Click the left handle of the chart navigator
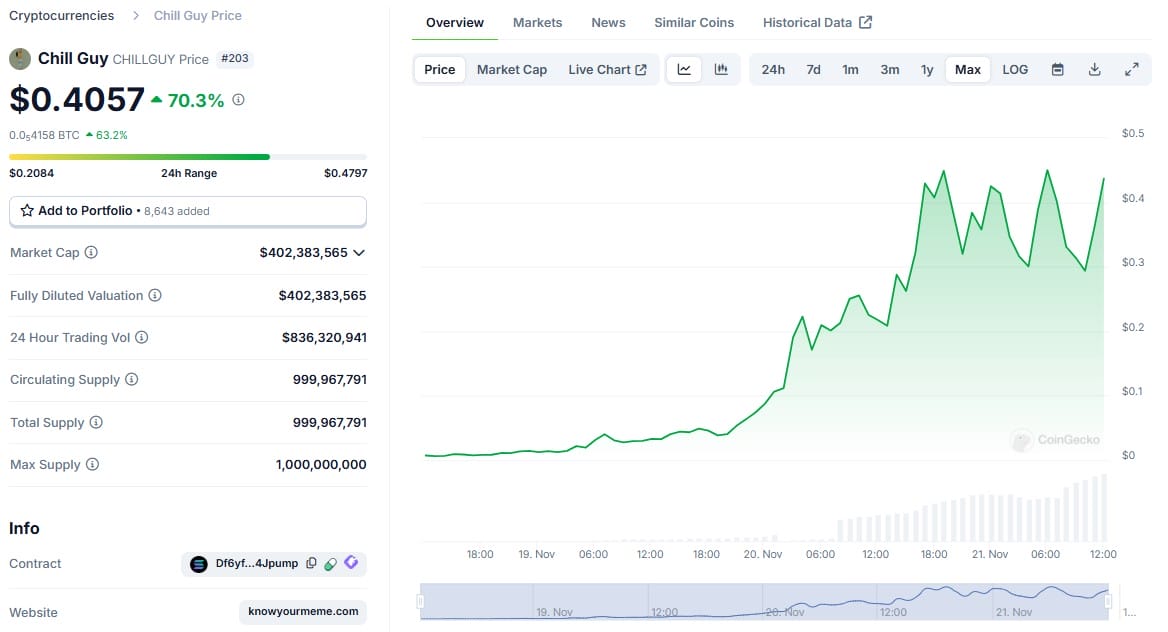Screen dimensions: 1168x632 pyautogui.click(x=420, y=601)
